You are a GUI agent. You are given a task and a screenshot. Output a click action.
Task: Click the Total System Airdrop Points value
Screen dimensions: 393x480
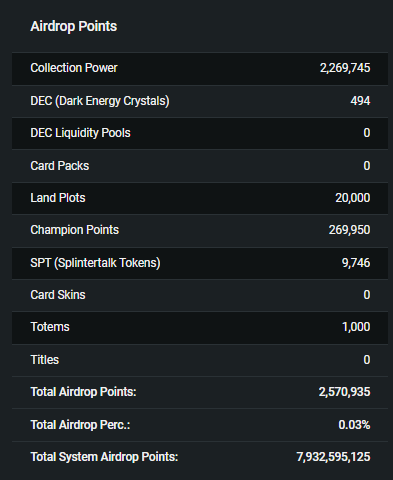(x=333, y=457)
